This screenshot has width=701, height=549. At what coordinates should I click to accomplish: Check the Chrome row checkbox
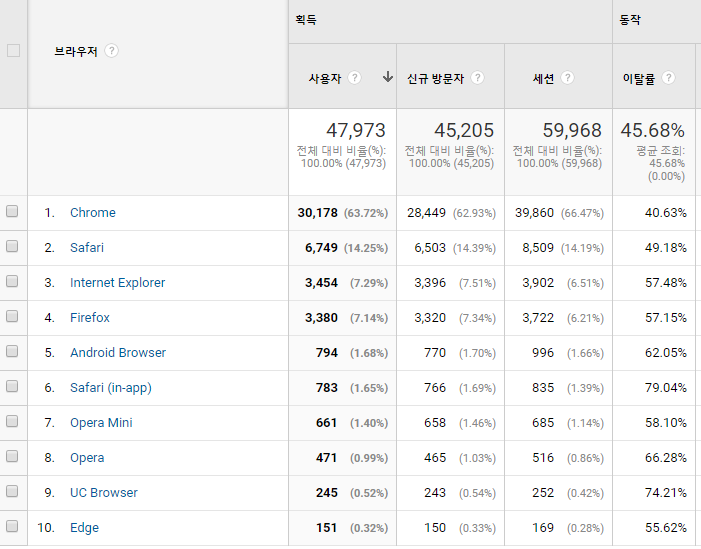[12, 211]
